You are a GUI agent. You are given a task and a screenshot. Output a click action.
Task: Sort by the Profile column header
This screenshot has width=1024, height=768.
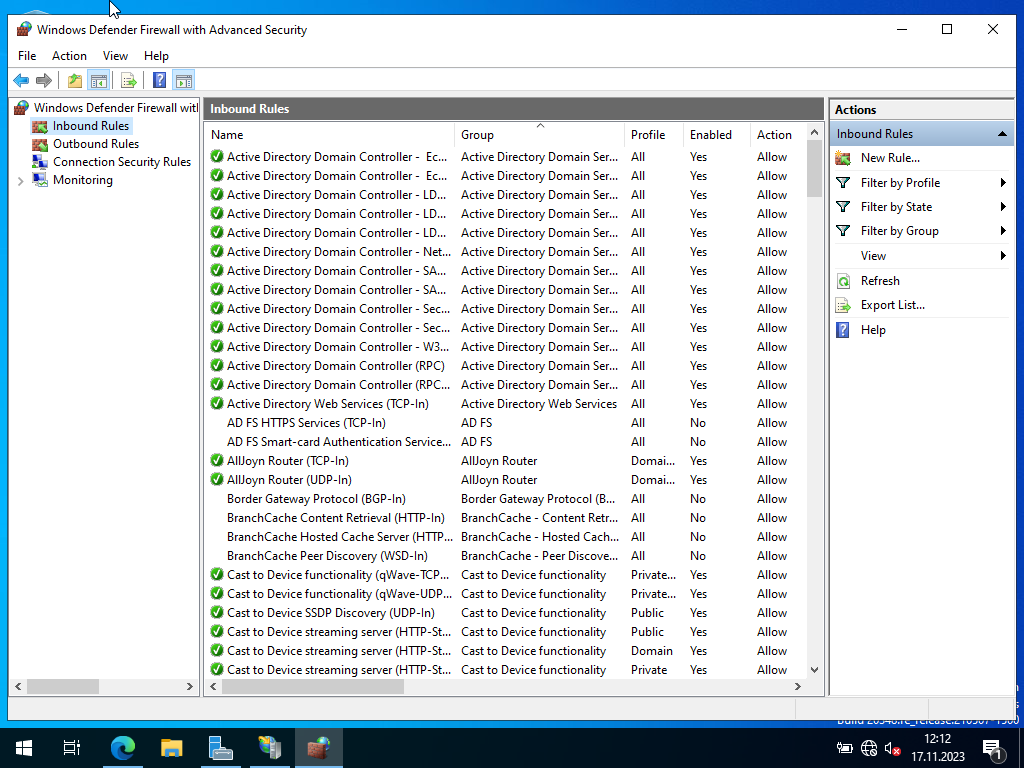coord(654,135)
